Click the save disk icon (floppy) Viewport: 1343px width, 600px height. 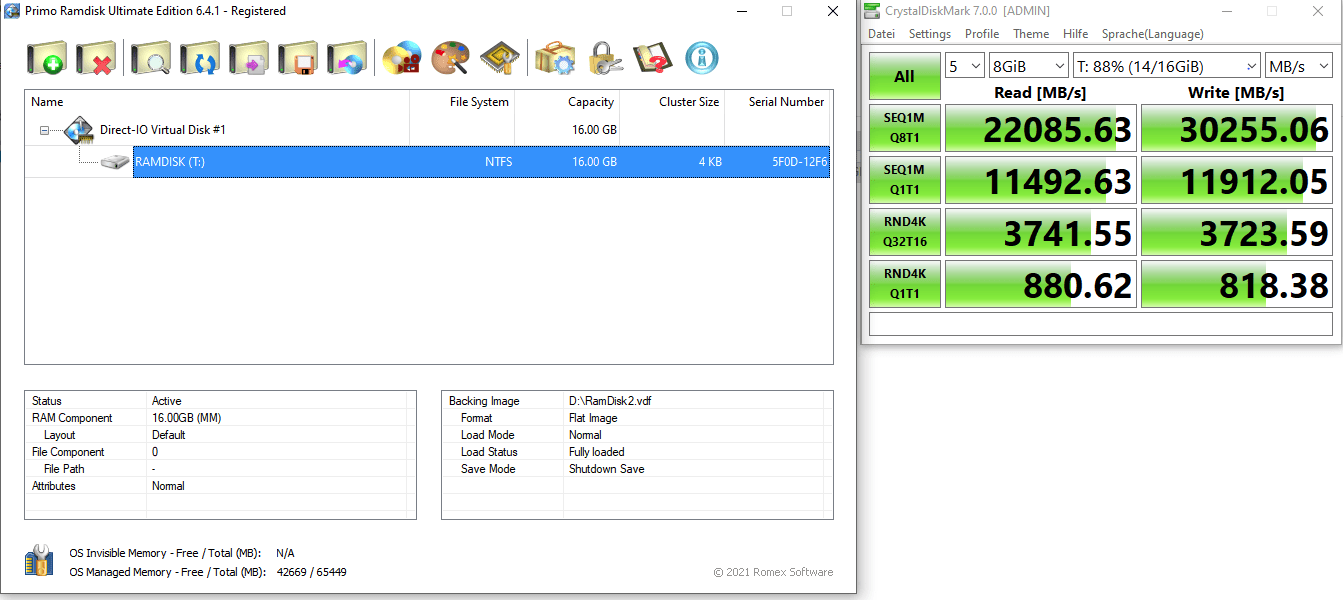pyautogui.click(x=298, y=59)
